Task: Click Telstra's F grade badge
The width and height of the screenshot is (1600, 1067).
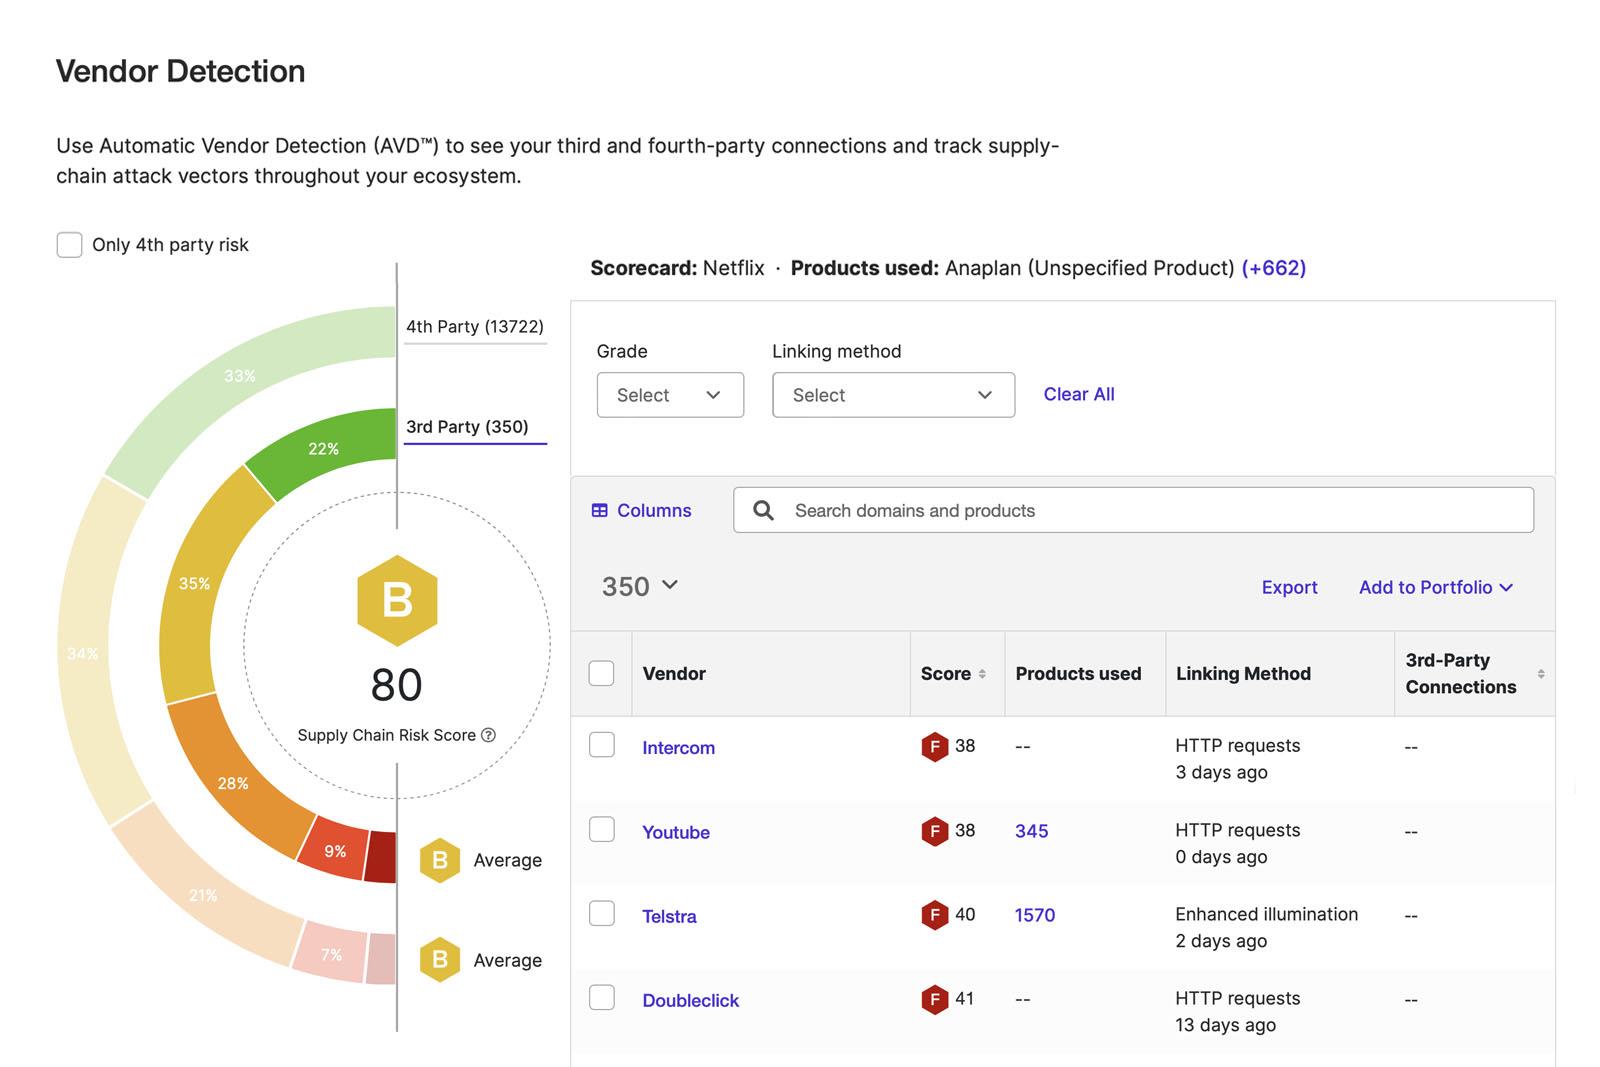Action: 934,915
